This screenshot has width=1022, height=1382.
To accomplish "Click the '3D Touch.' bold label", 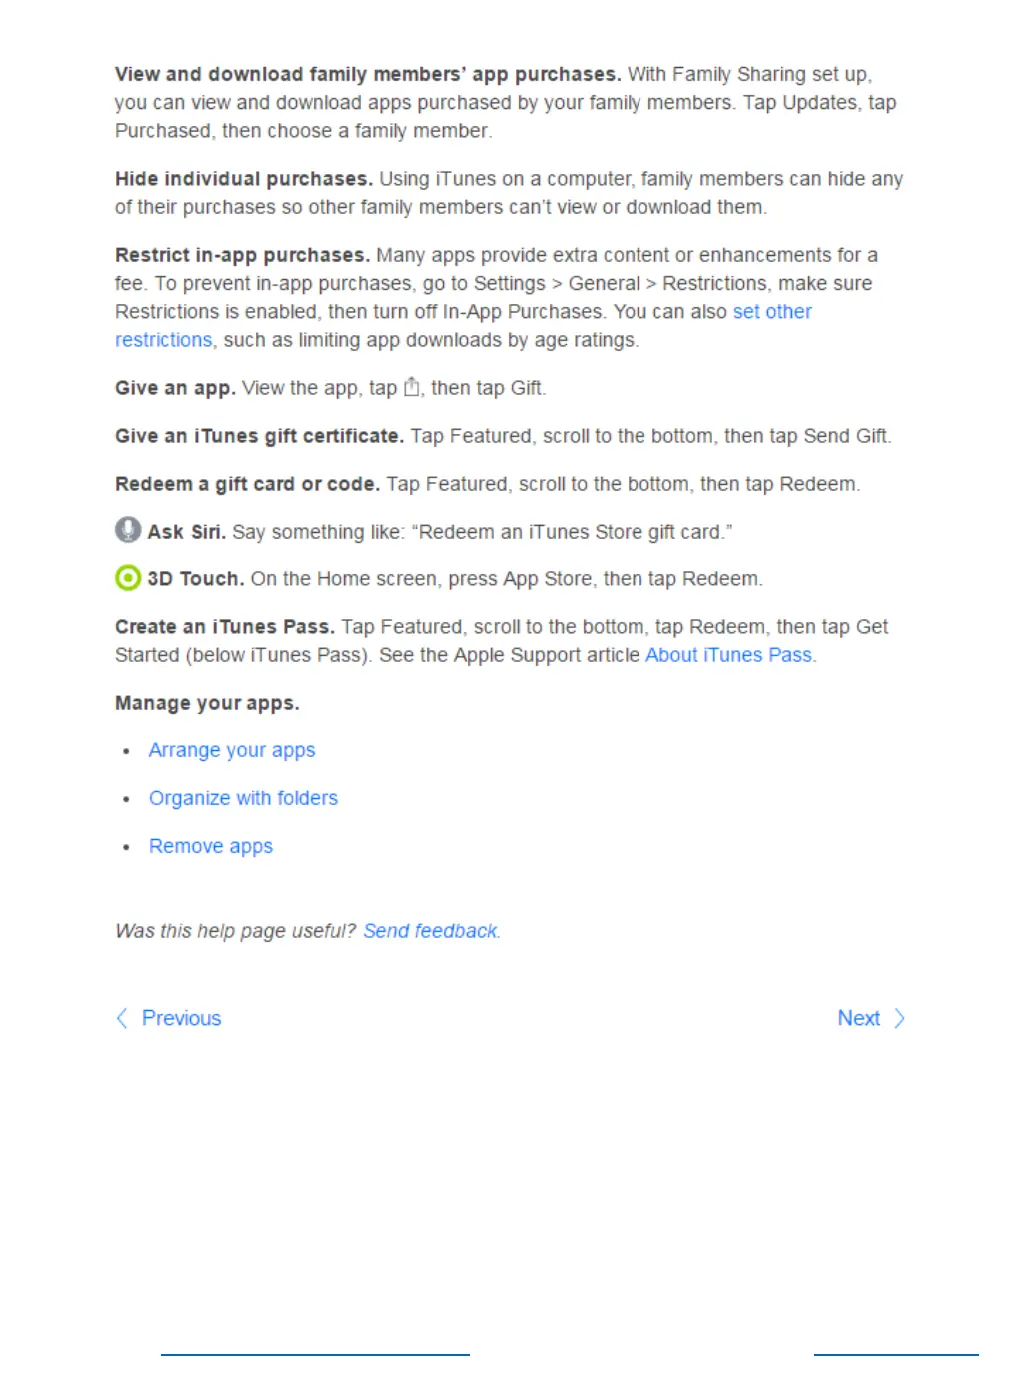I will click(196, 579).
